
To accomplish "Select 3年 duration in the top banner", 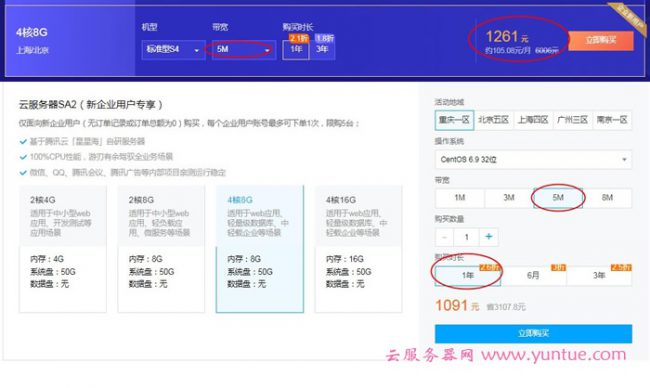I will [322, 50].
